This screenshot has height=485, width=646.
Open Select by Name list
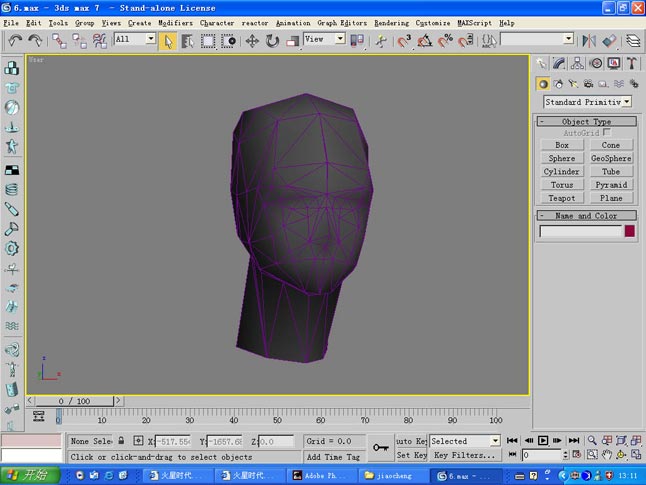click(187, 41)
